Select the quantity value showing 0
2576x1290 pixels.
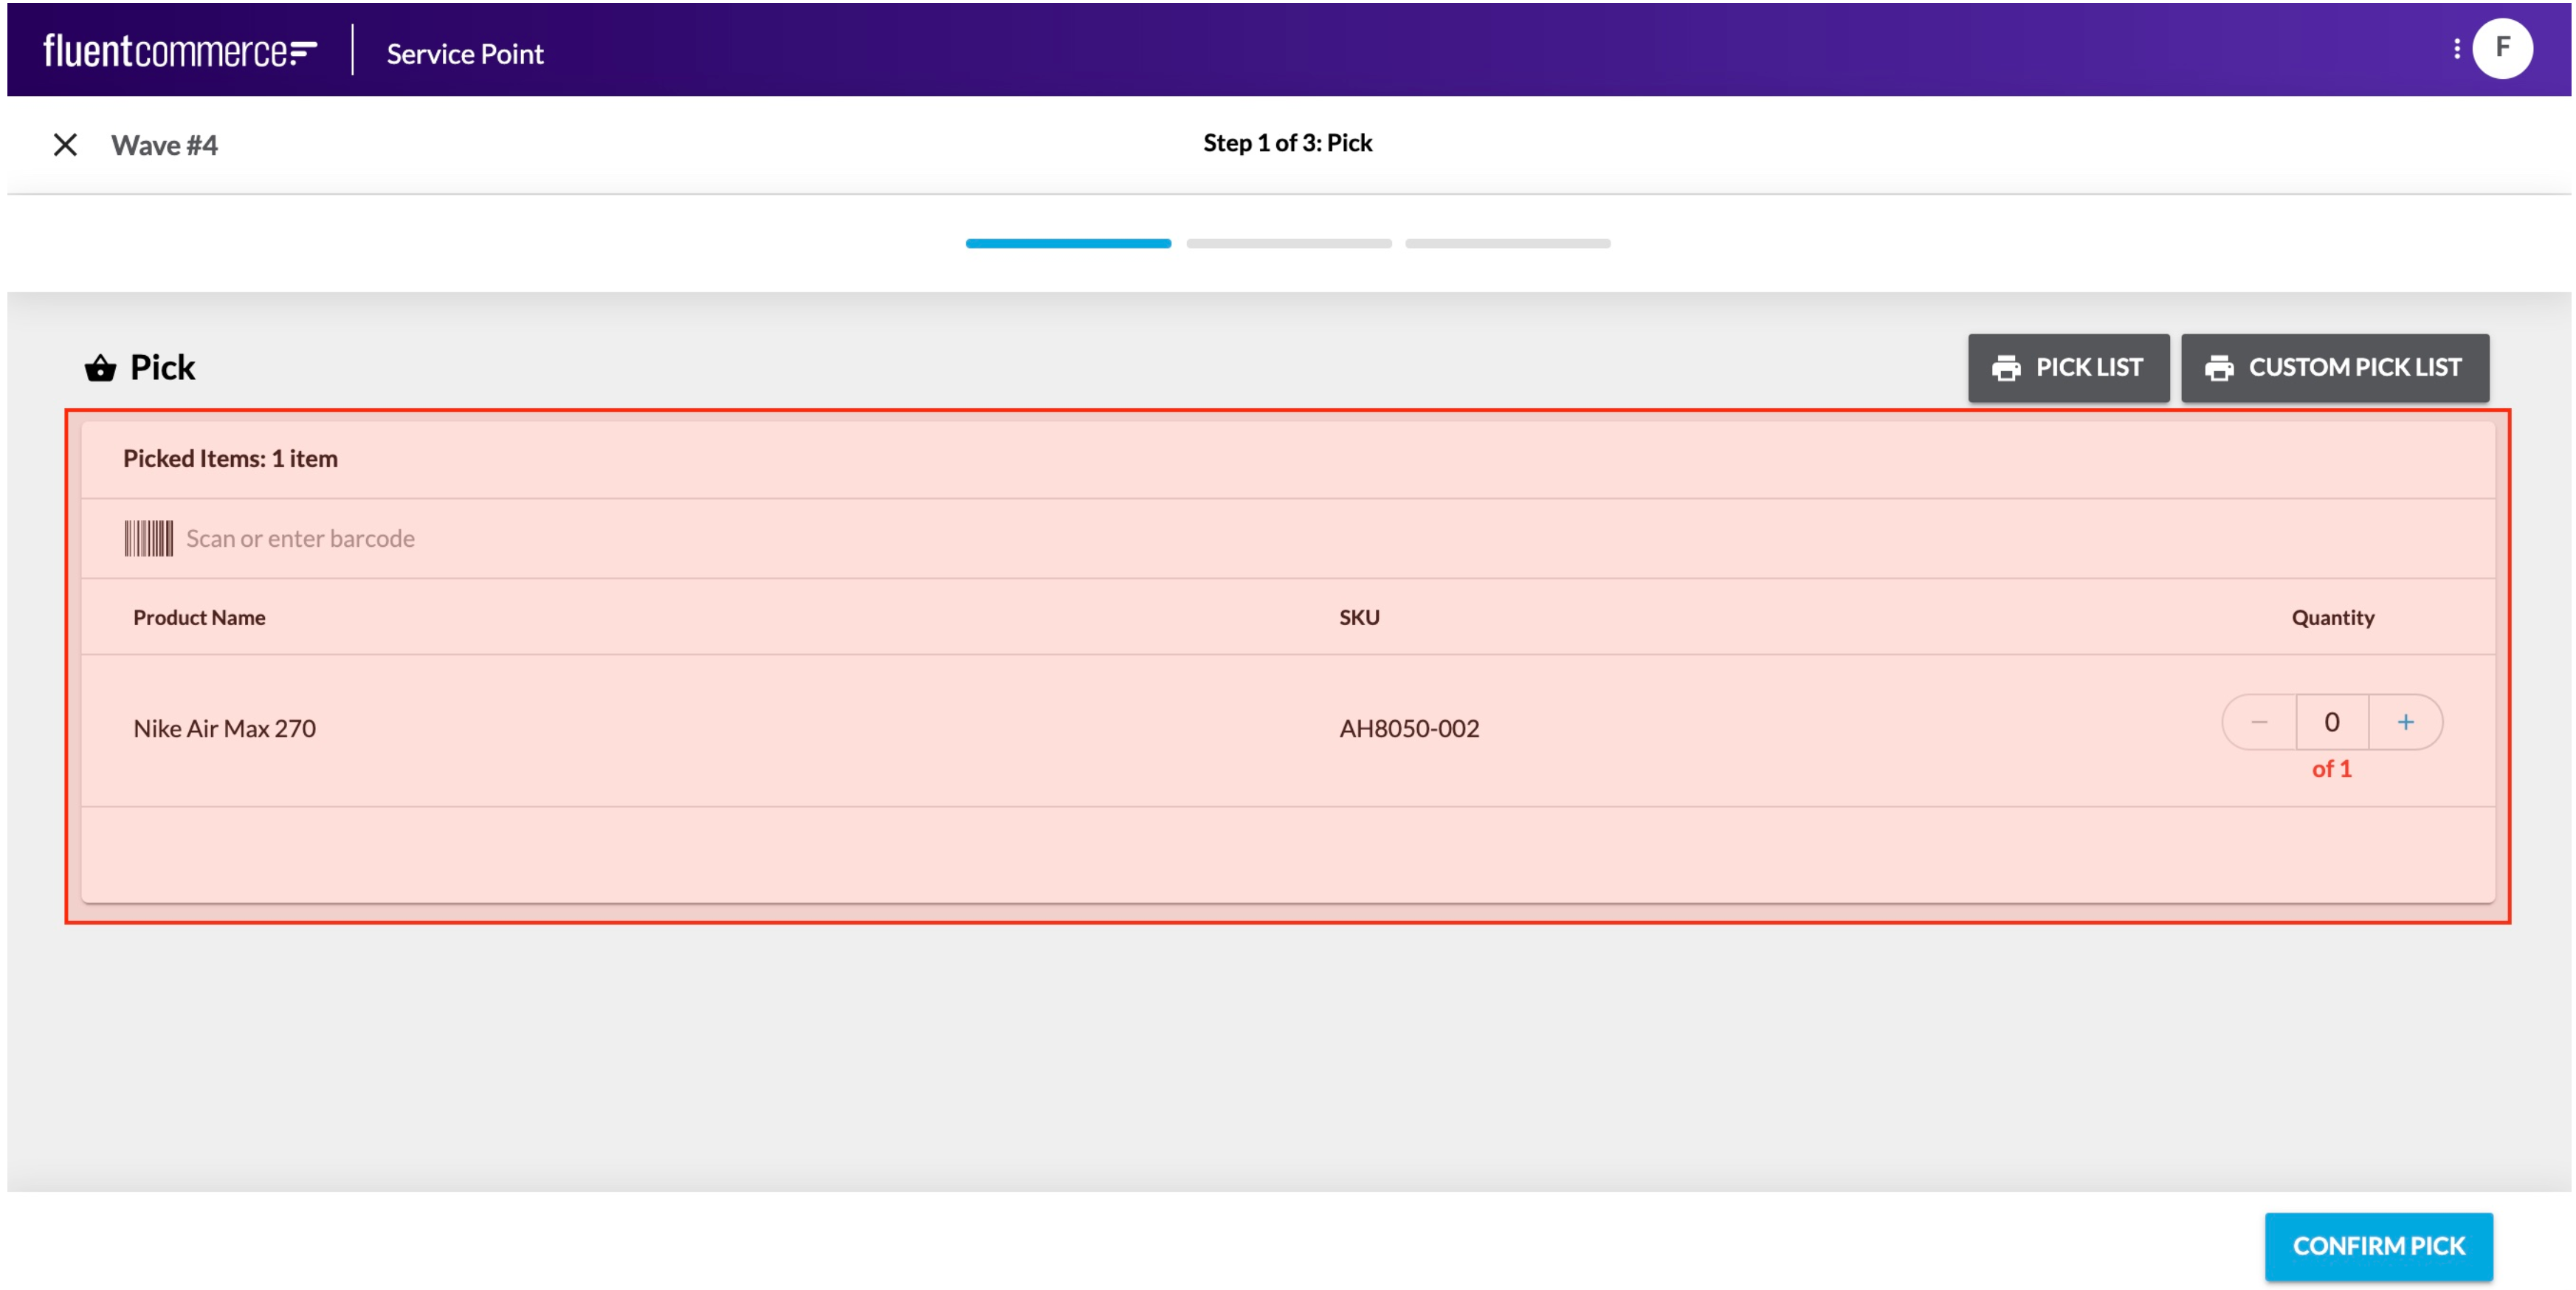2333,721
